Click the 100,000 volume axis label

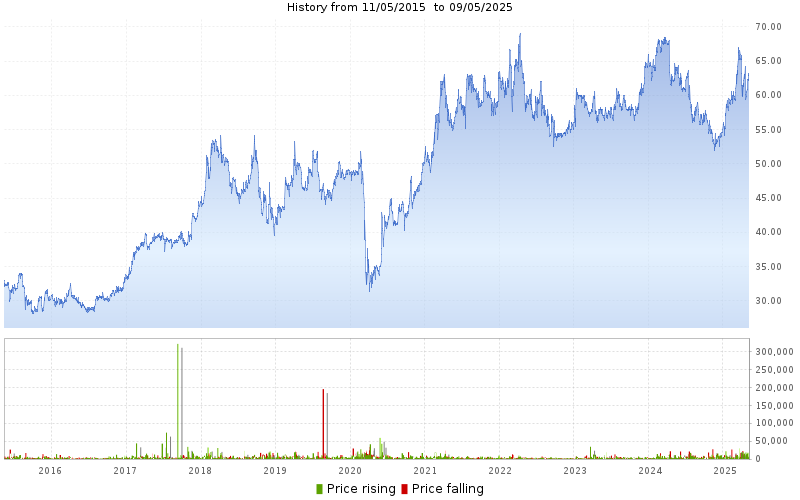click(774, 423)
